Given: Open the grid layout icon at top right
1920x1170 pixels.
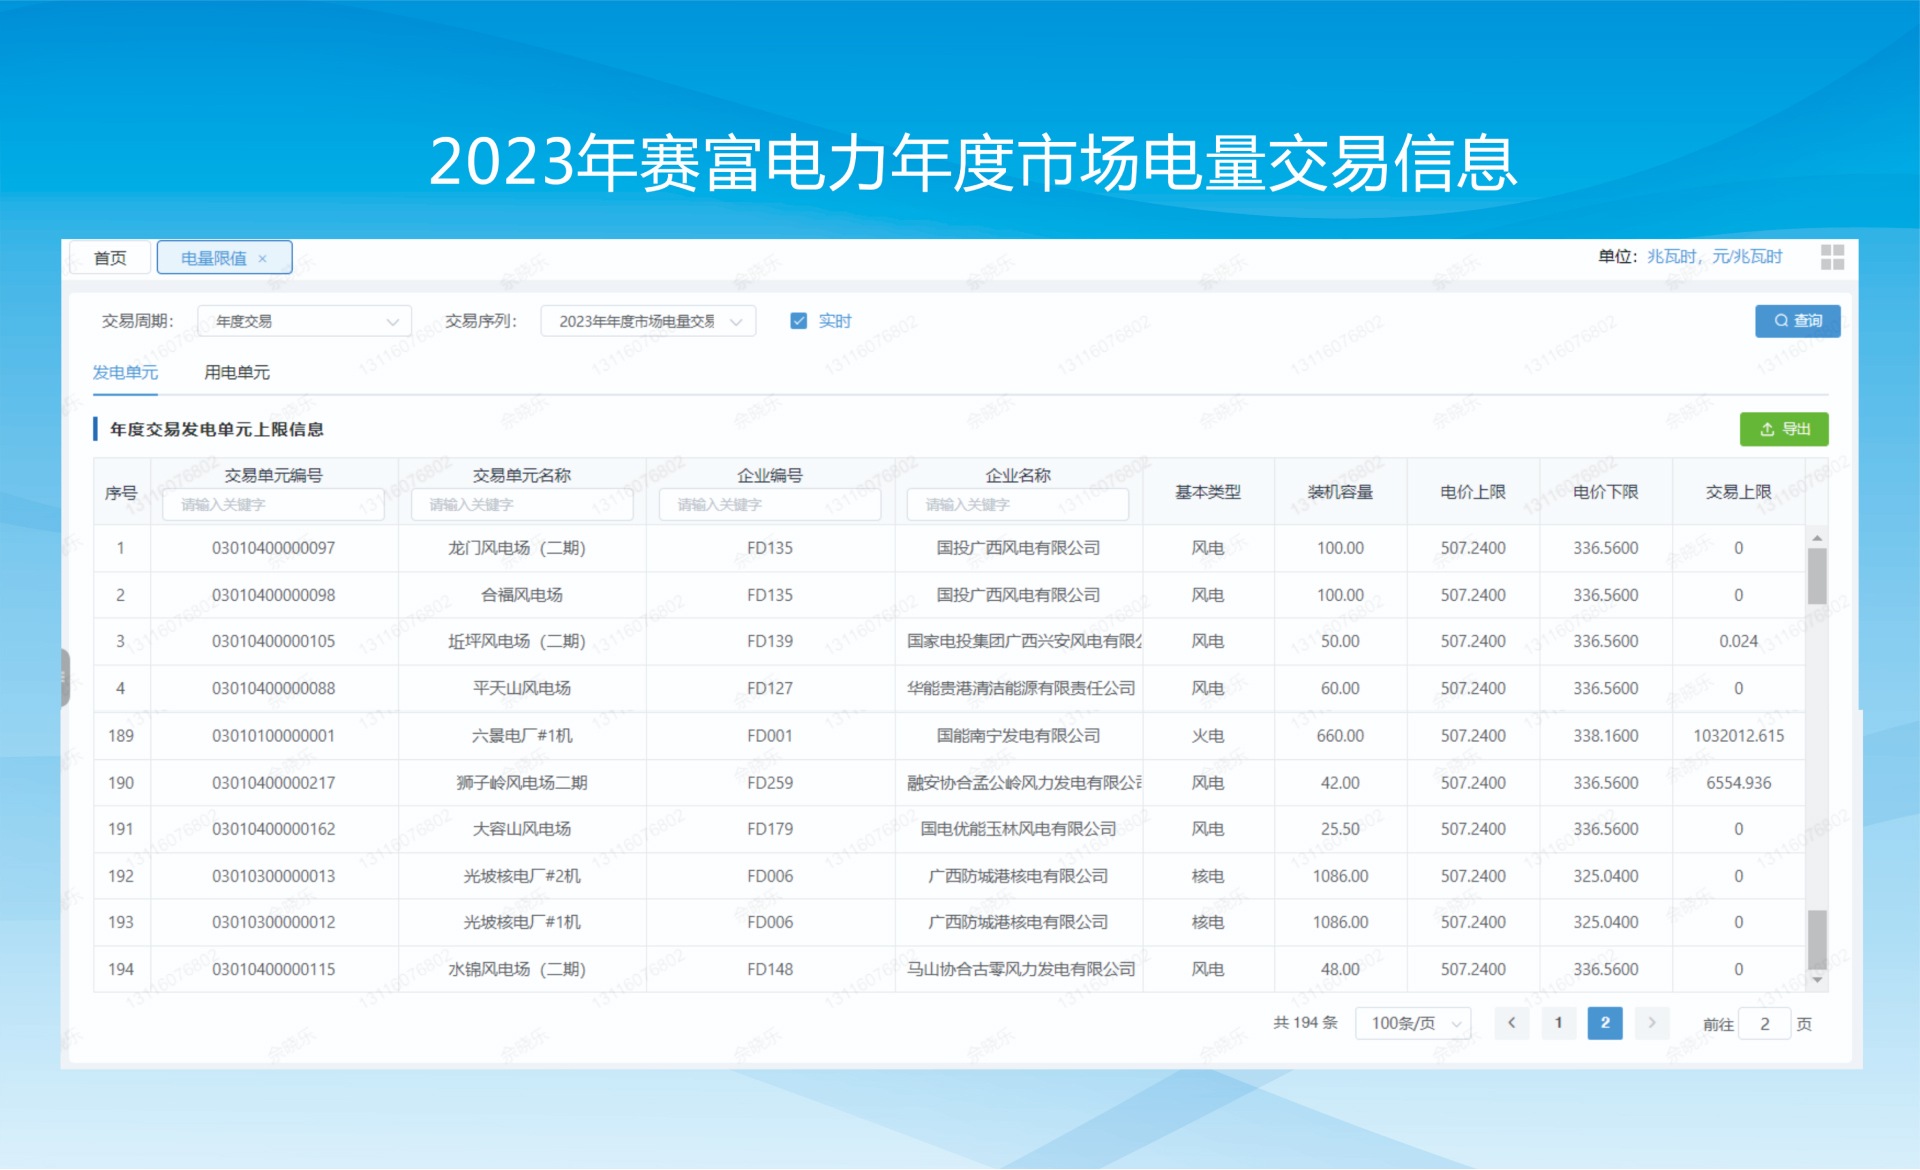Looking at the screenshot, I should click(x=1832, y=257).
